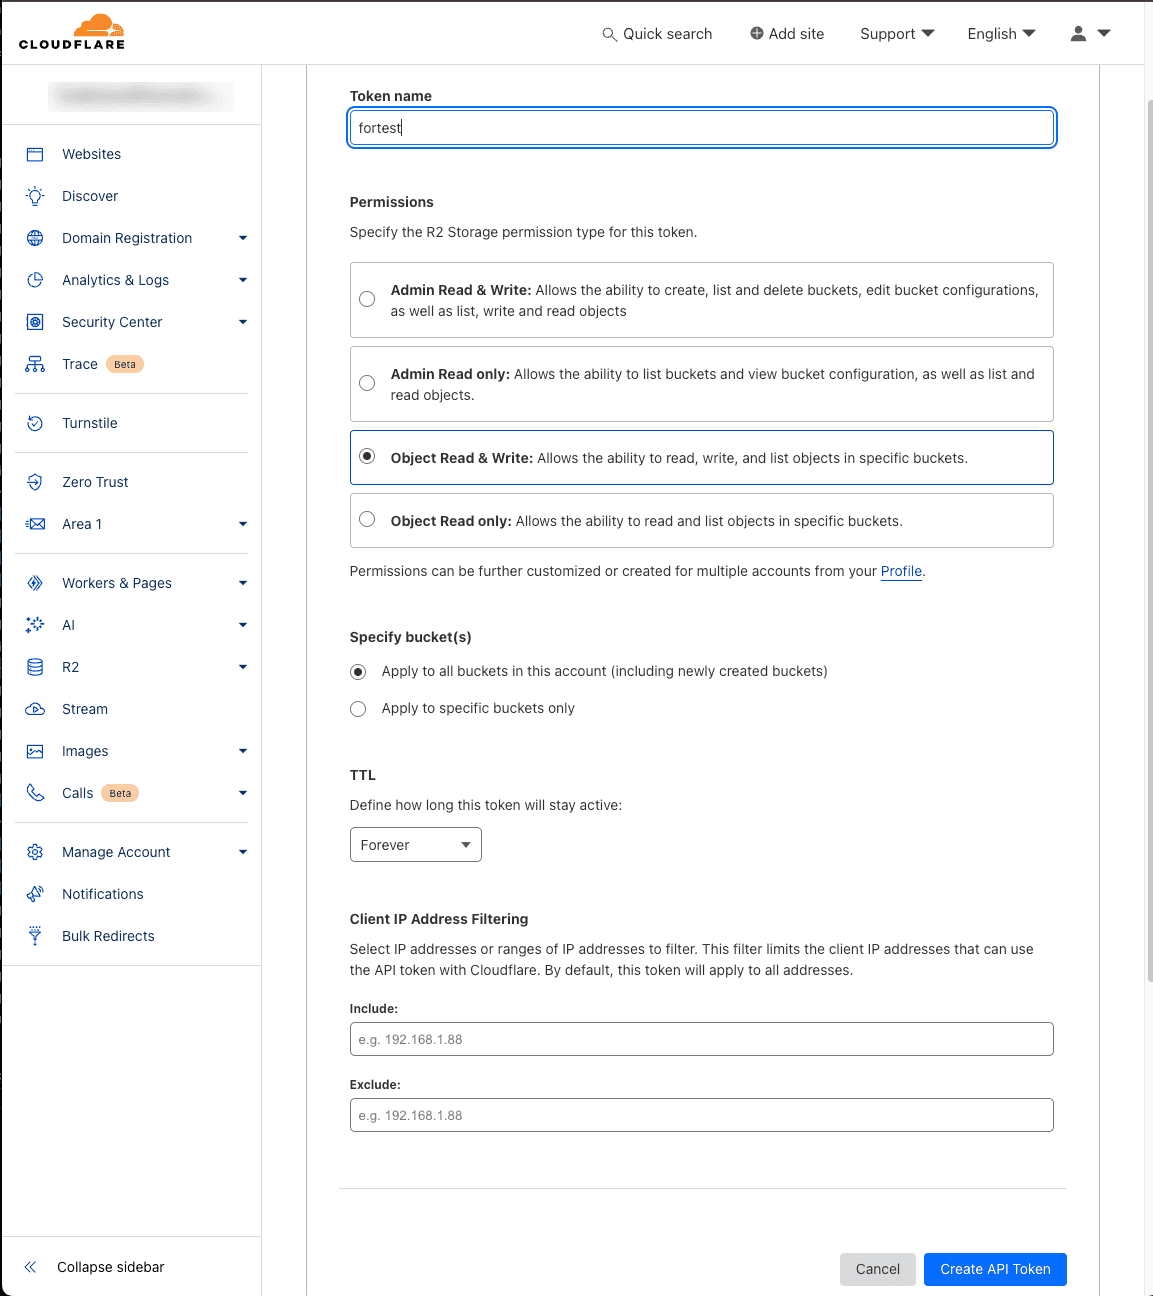Image resolution: width=1153 pixels, height=1296 pixels.
Task: Click the Exclude IP address field
Action: [x=702, y=1115]
